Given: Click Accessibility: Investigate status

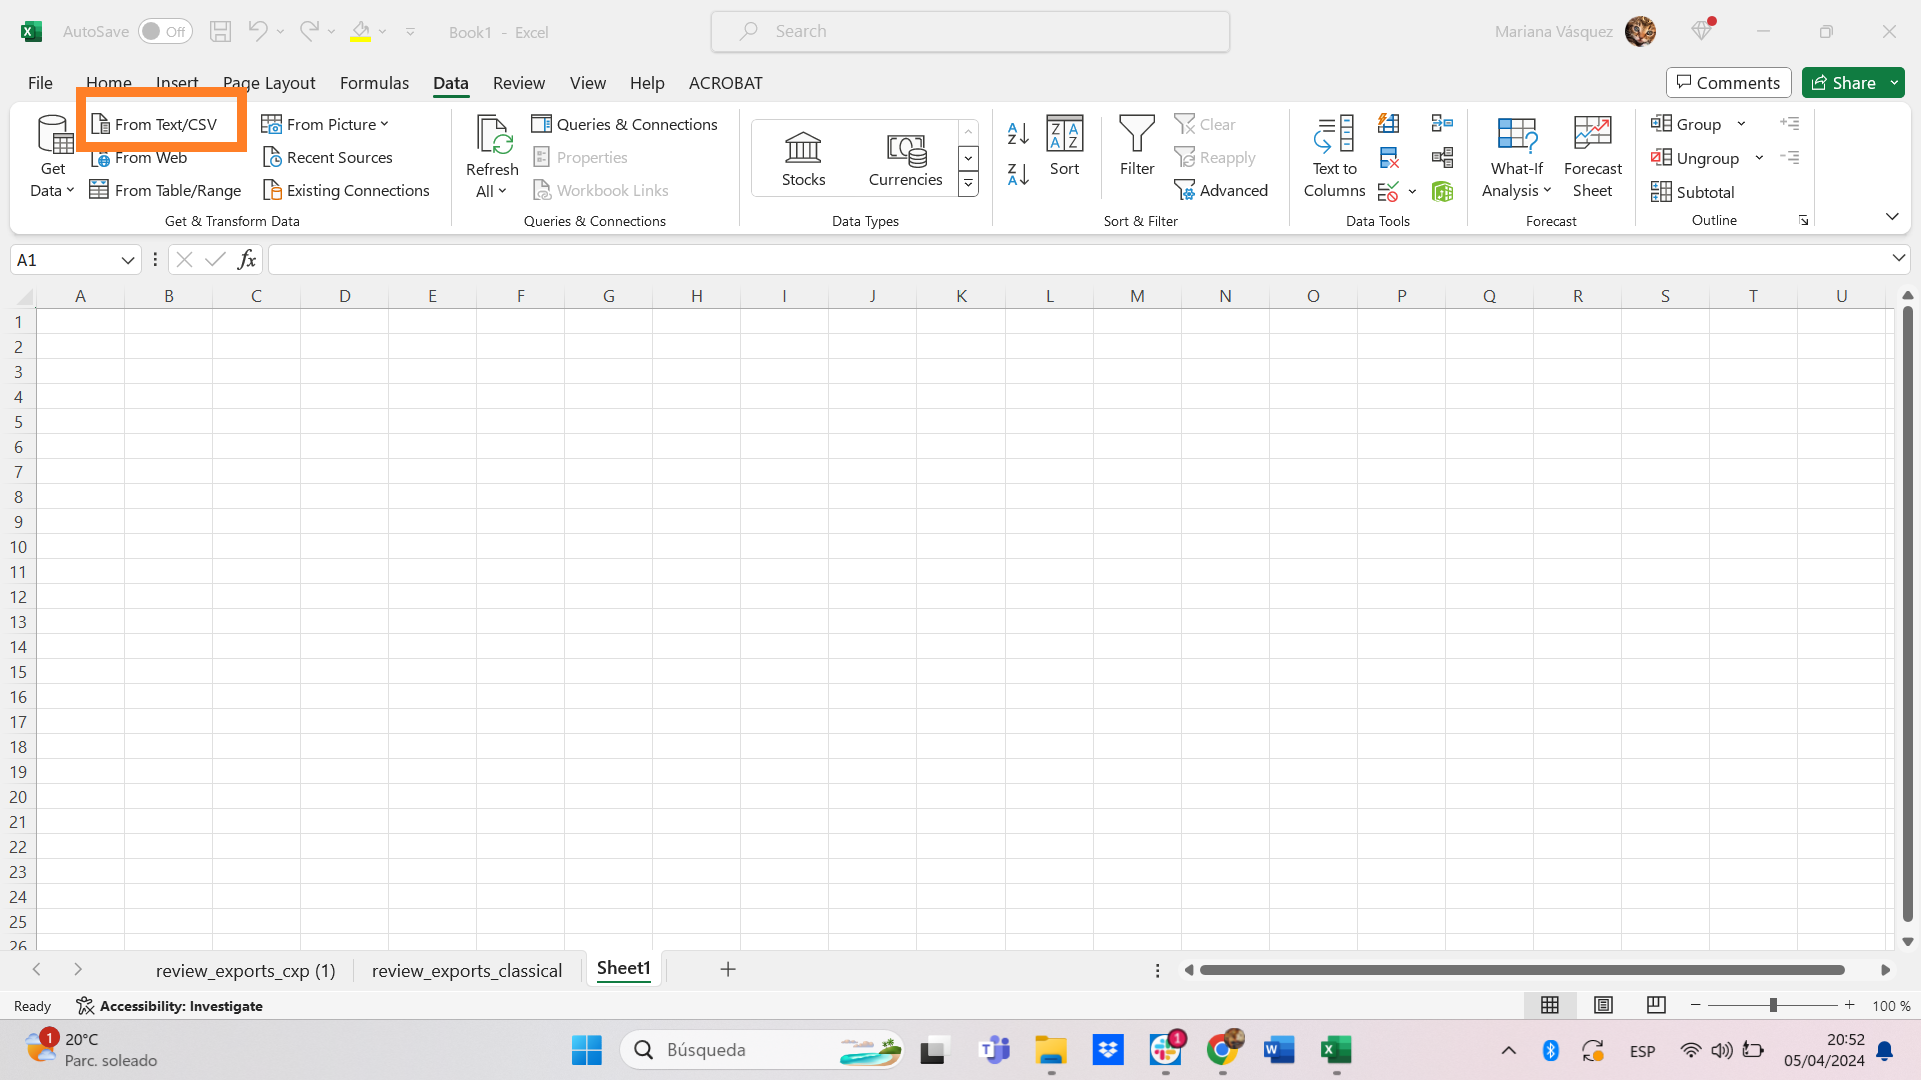Looking at the screenshot, I should click(x=169, y=1006).
